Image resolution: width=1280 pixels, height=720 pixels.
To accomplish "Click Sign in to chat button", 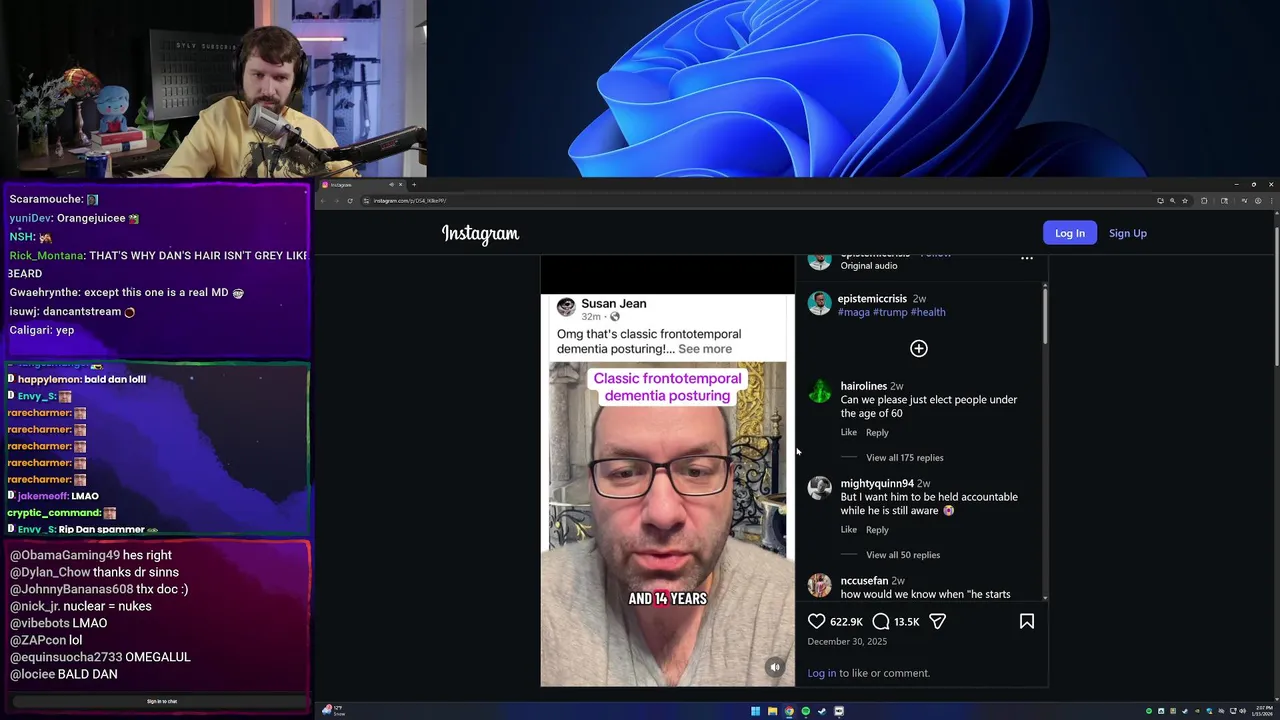I will pyautogui.click(x=162, y=701).
